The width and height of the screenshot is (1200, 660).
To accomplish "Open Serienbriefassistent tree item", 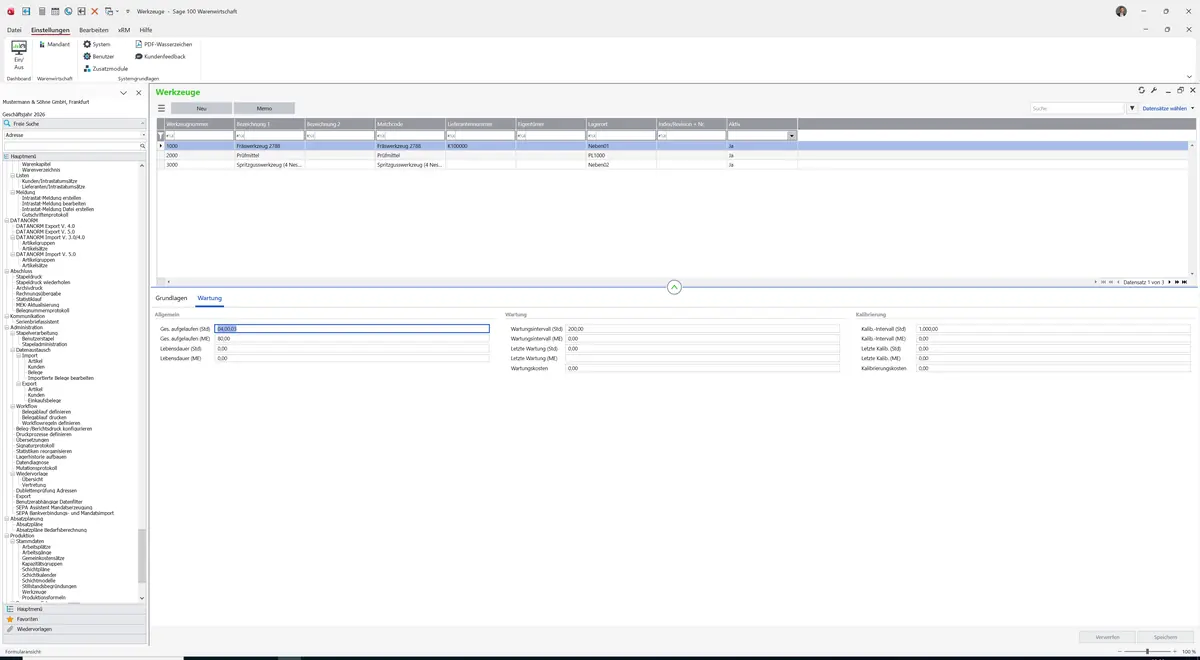I will click(x=36, y=321).
